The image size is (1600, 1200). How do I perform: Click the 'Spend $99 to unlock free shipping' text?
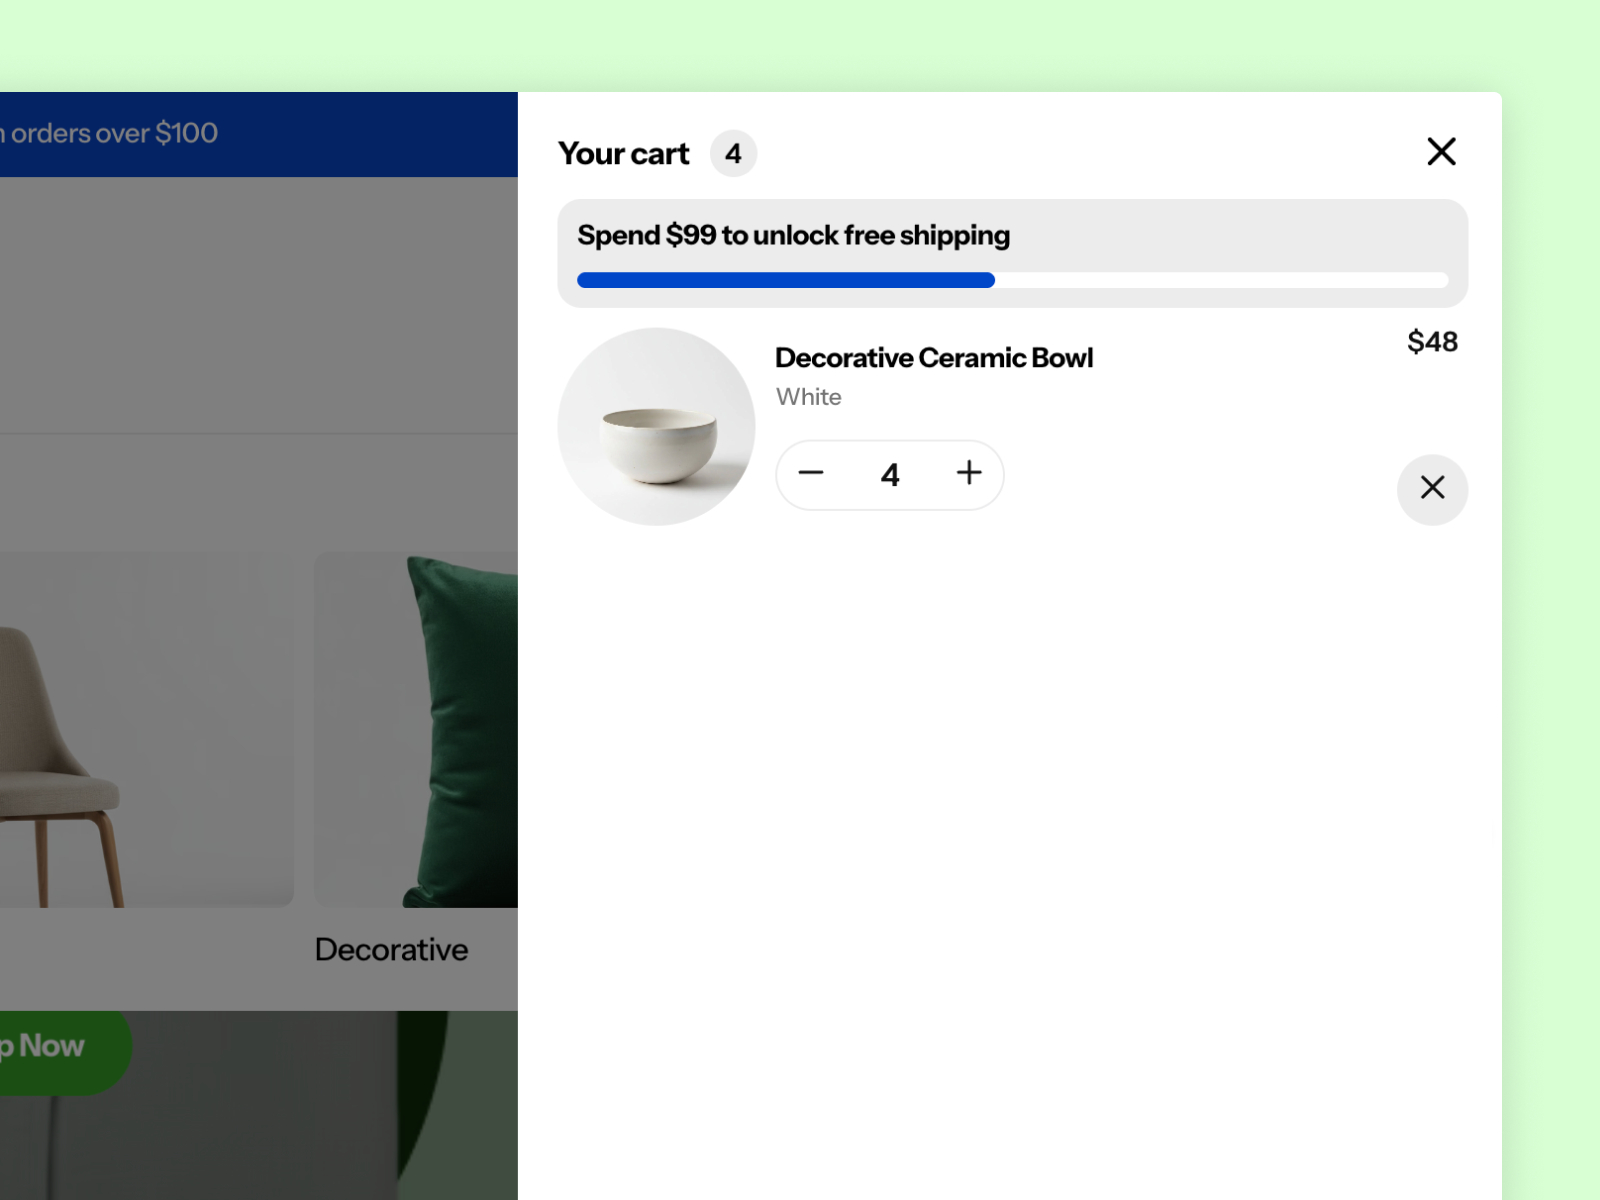pos(793,235)
